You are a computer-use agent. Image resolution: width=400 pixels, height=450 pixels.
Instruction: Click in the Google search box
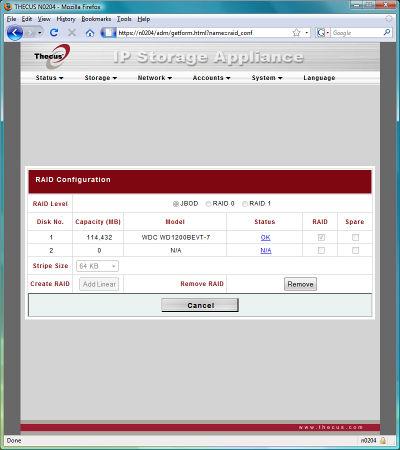[x=357, y=33]
